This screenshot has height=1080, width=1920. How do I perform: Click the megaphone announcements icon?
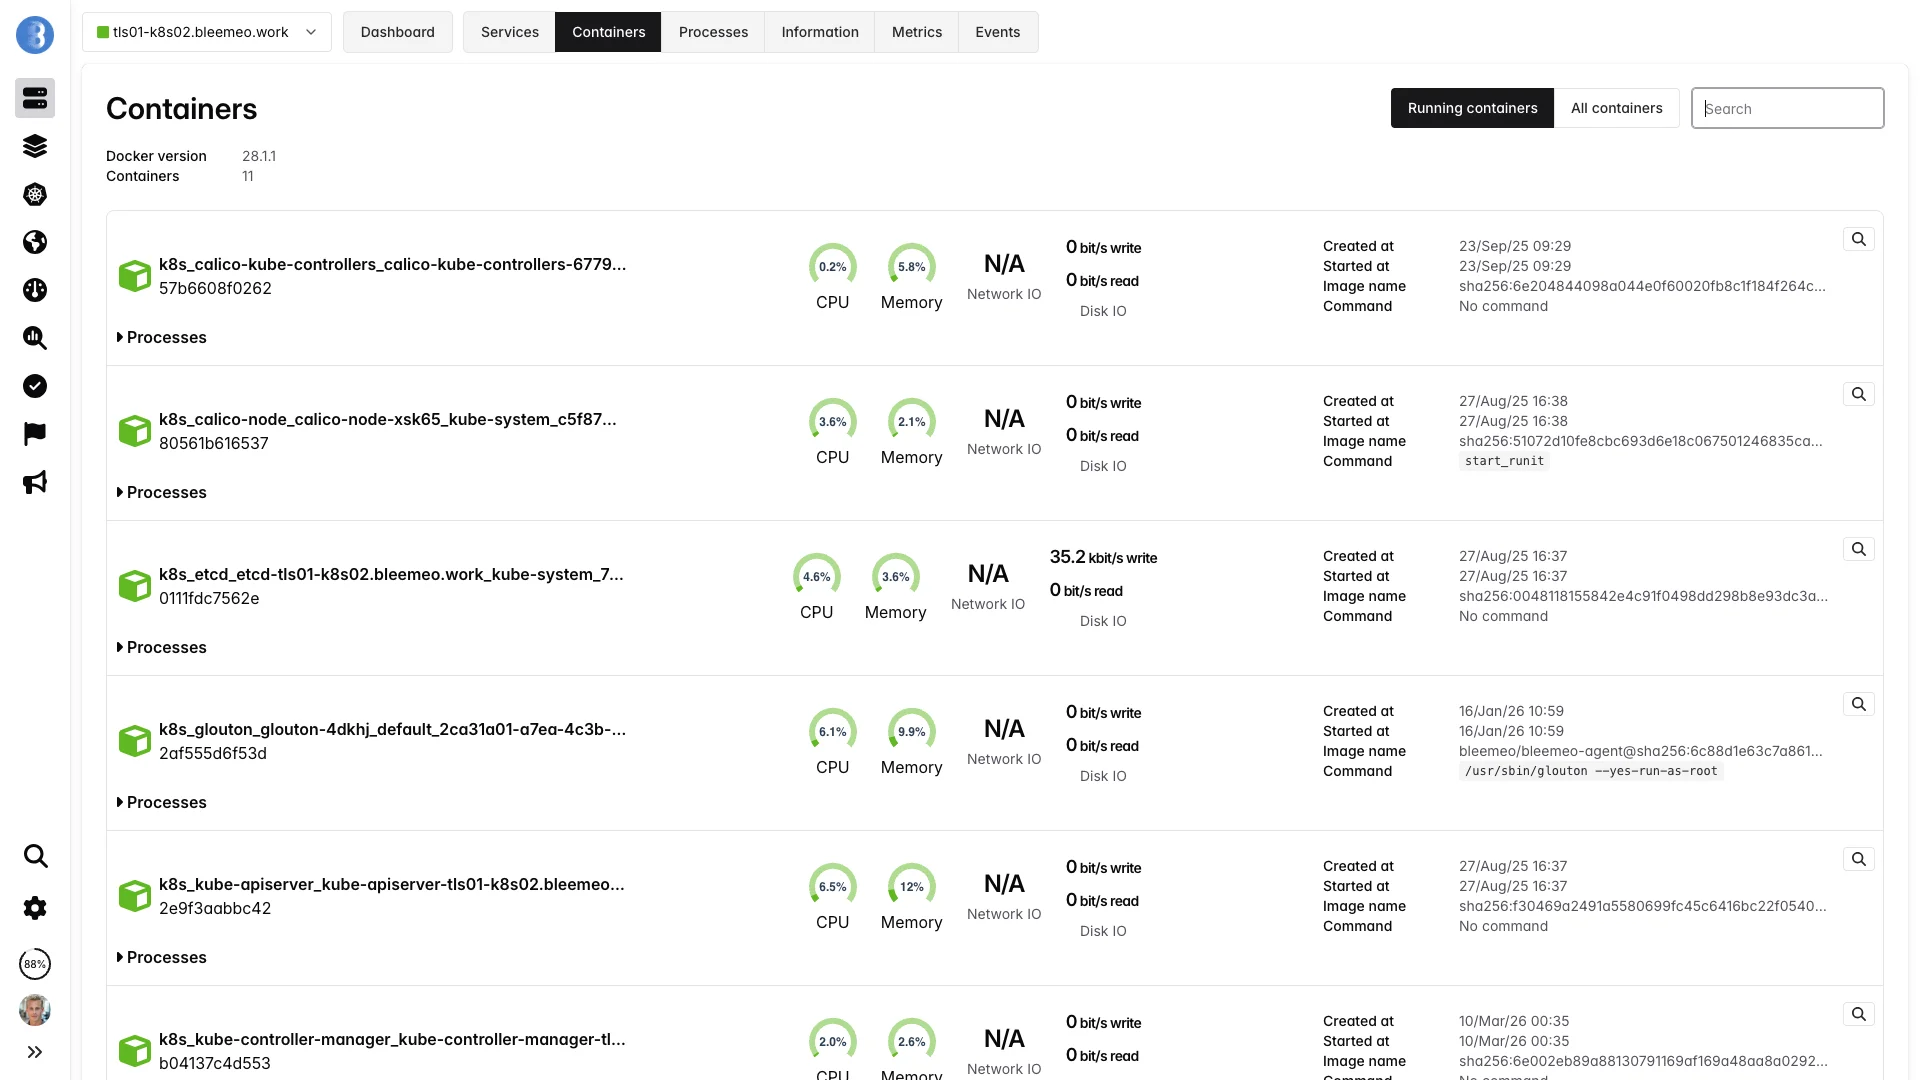click(x=35, y=483)
